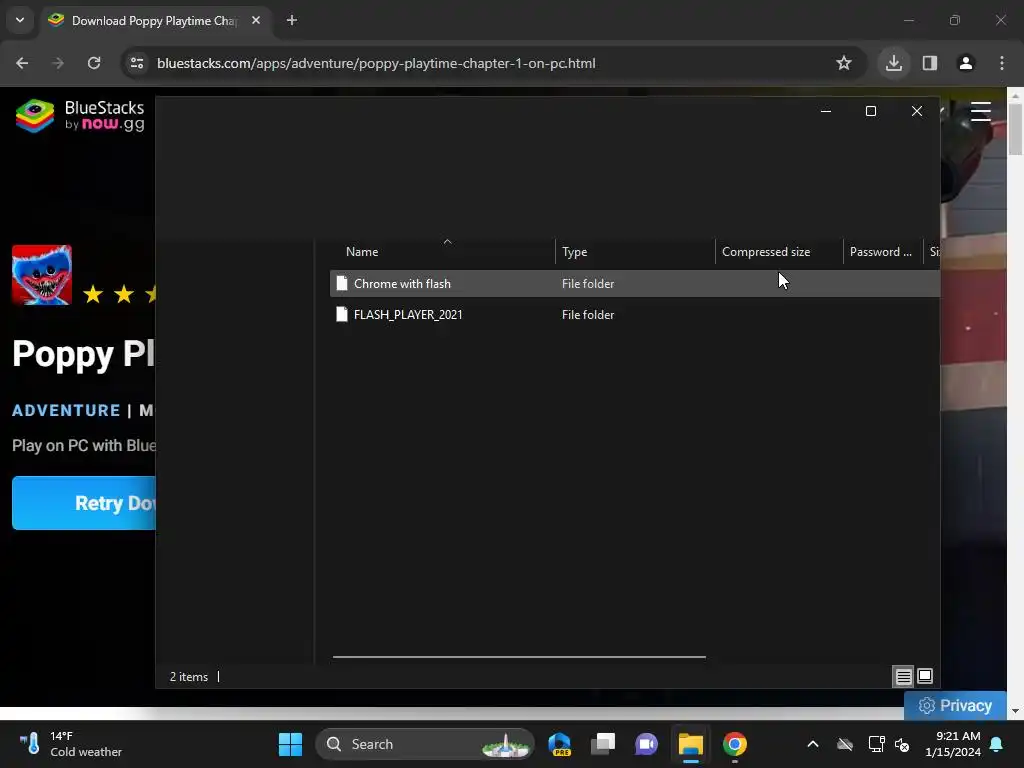Select the Chrome with flash folder
This screenshot has height=768, width=1024.
[x=635, y=283]
